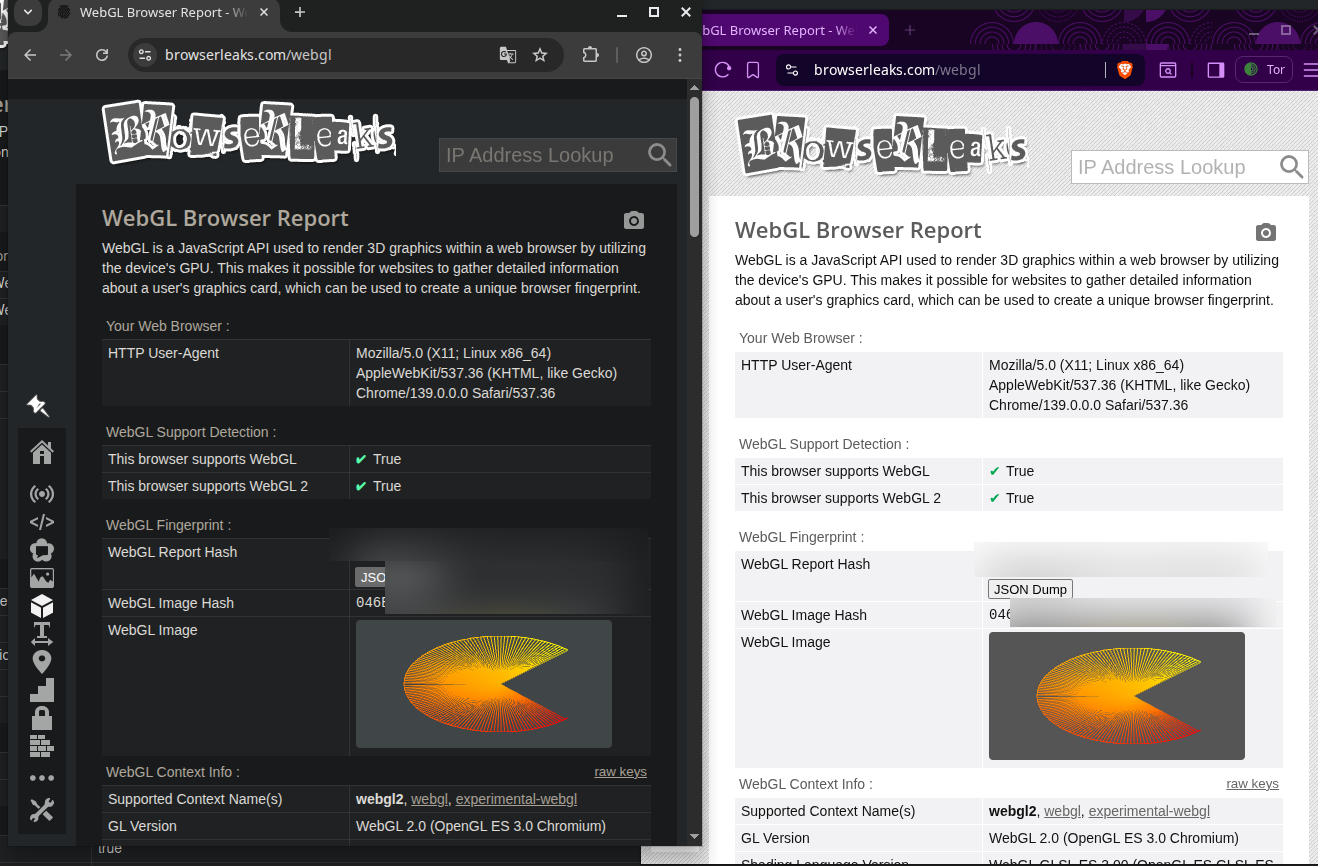Open the three-dots more icon in sidebar
Screen dimensions: 1318x866
(x=42, y=778)
